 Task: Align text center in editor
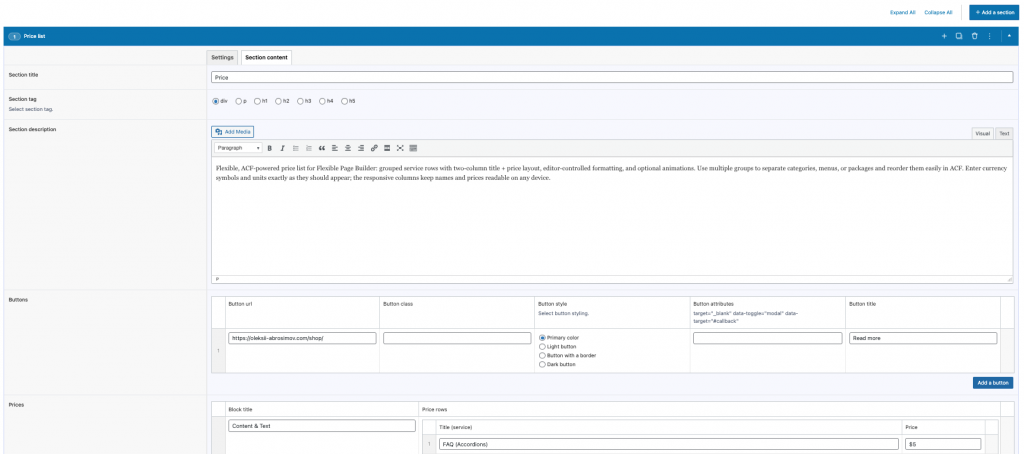pos(348,148)
